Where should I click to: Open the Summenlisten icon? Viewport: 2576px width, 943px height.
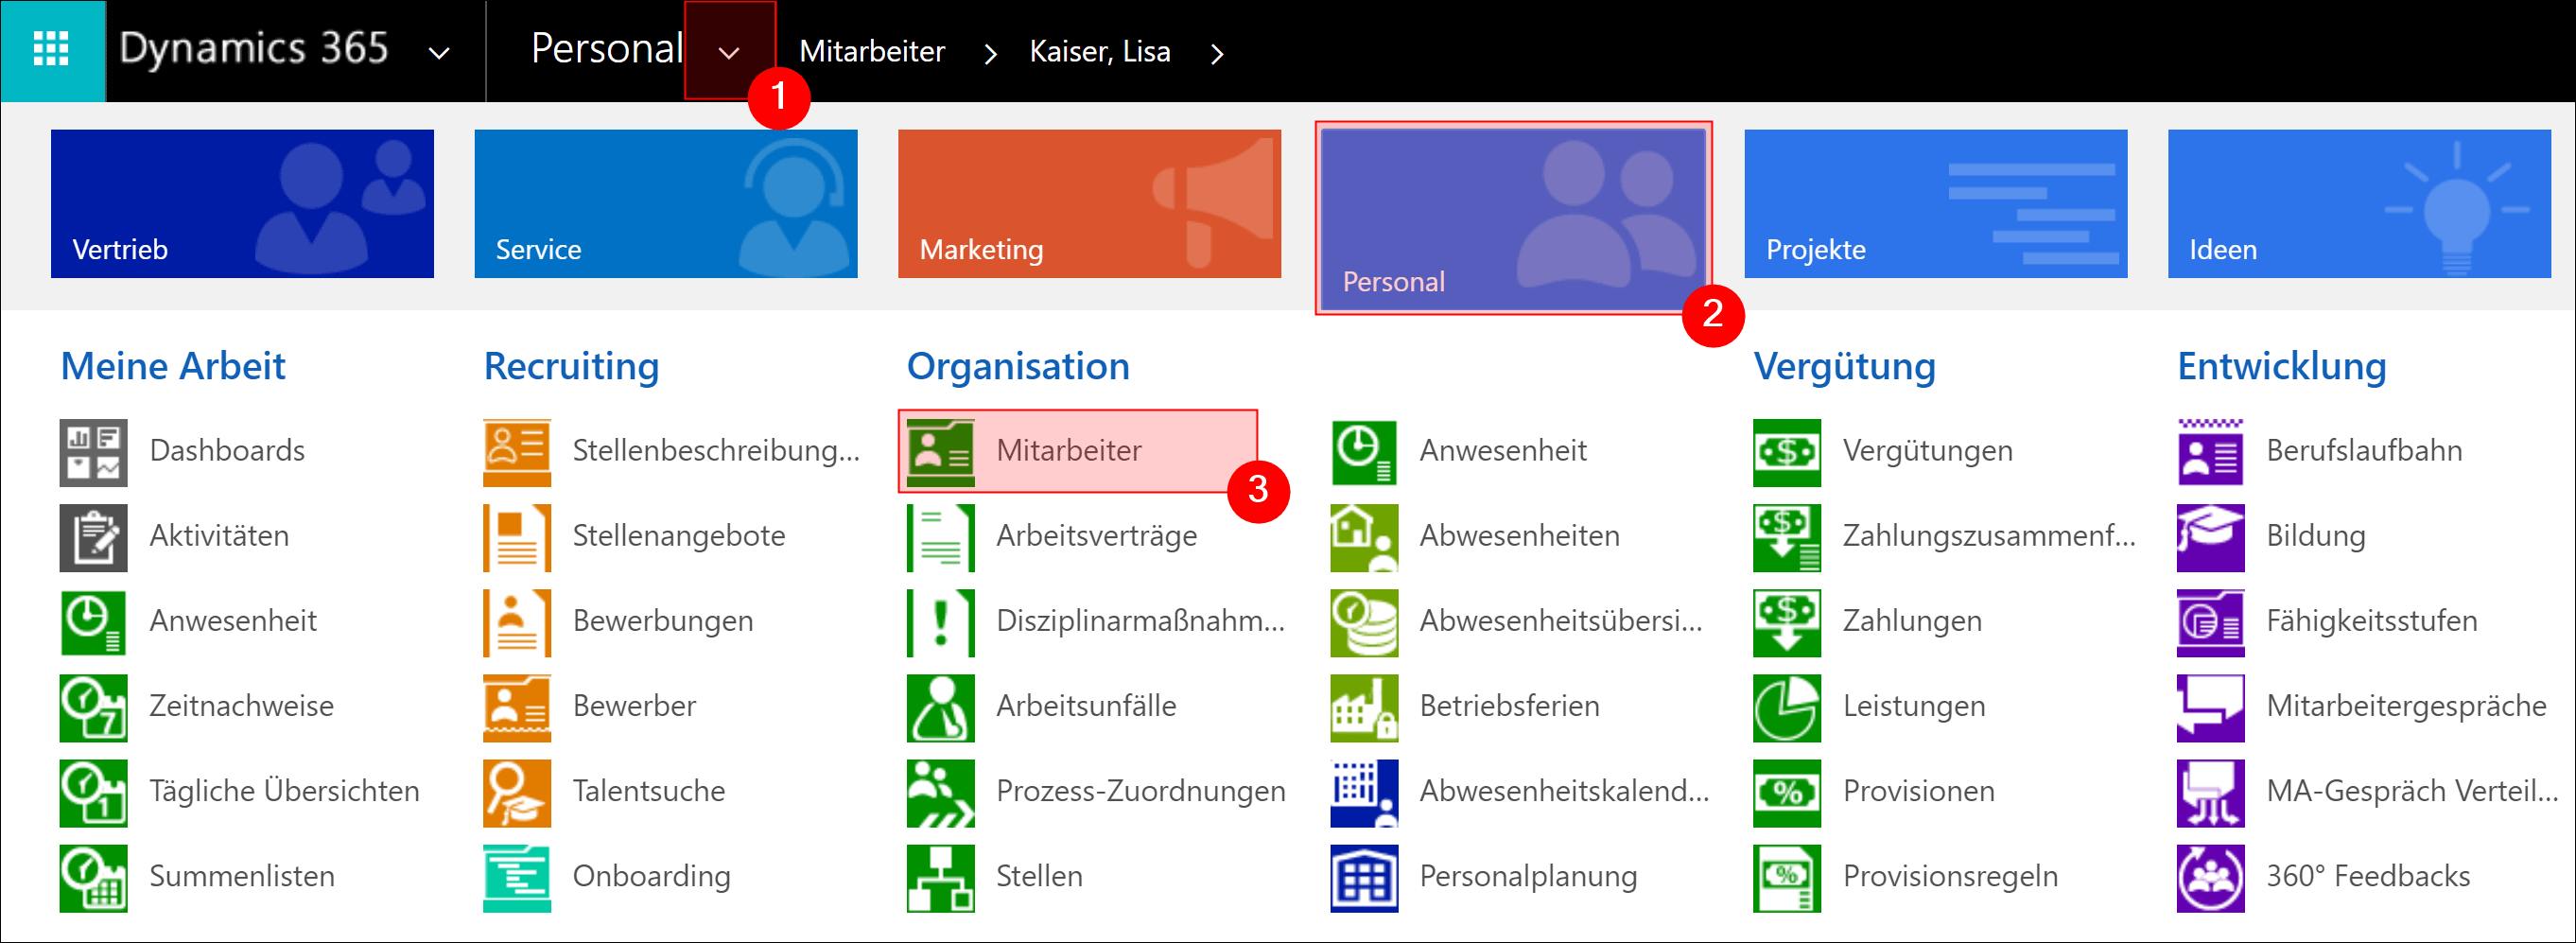click(93, 877)
